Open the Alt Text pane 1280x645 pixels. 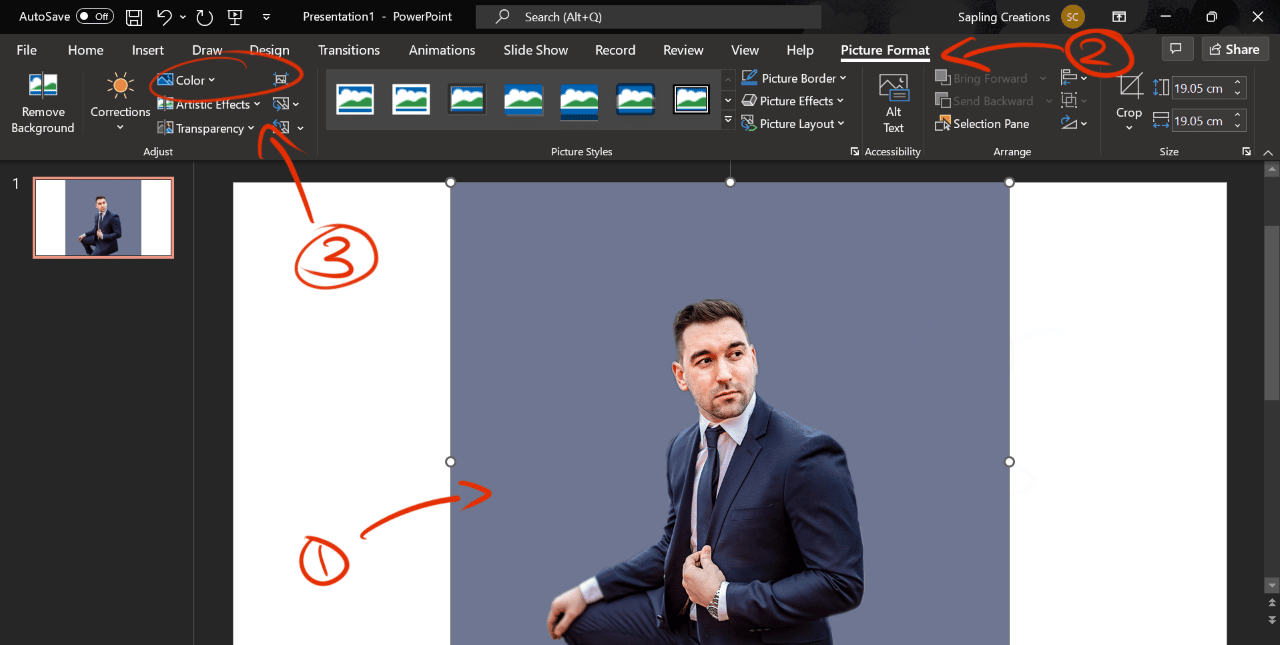coord(891,100)
